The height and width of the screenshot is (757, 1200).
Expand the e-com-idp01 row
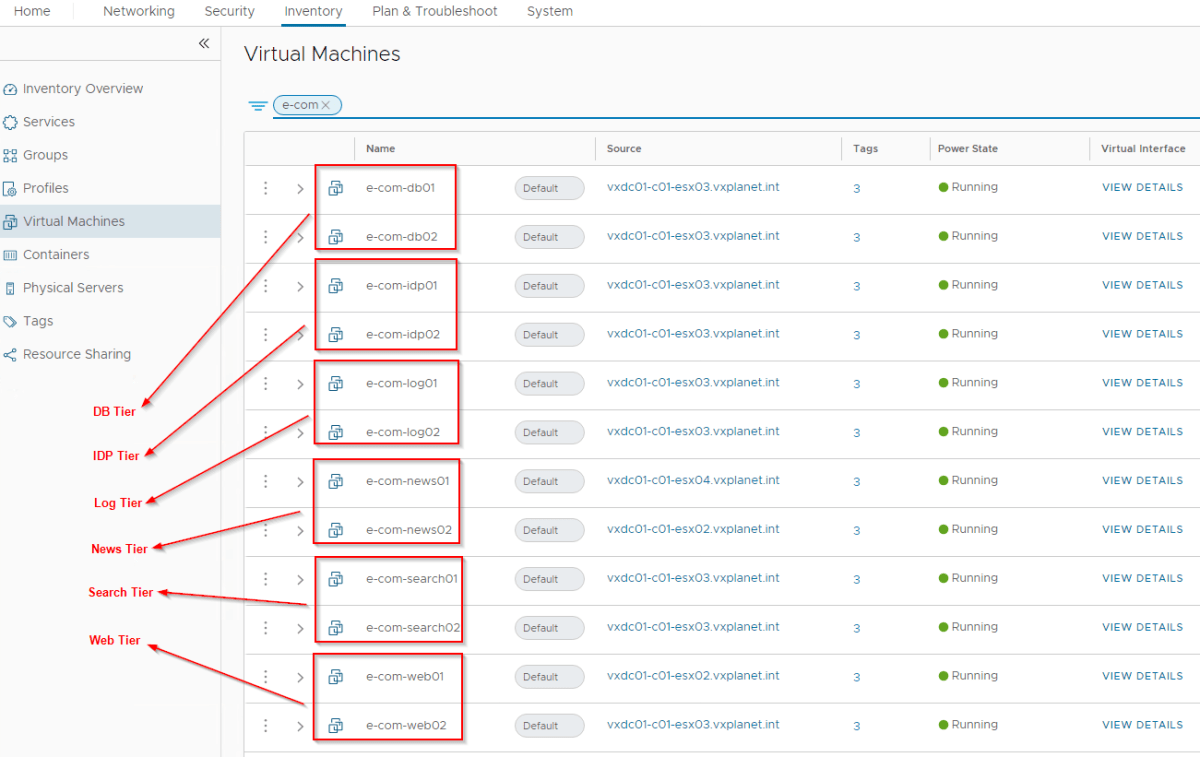(x=300, y=286)
